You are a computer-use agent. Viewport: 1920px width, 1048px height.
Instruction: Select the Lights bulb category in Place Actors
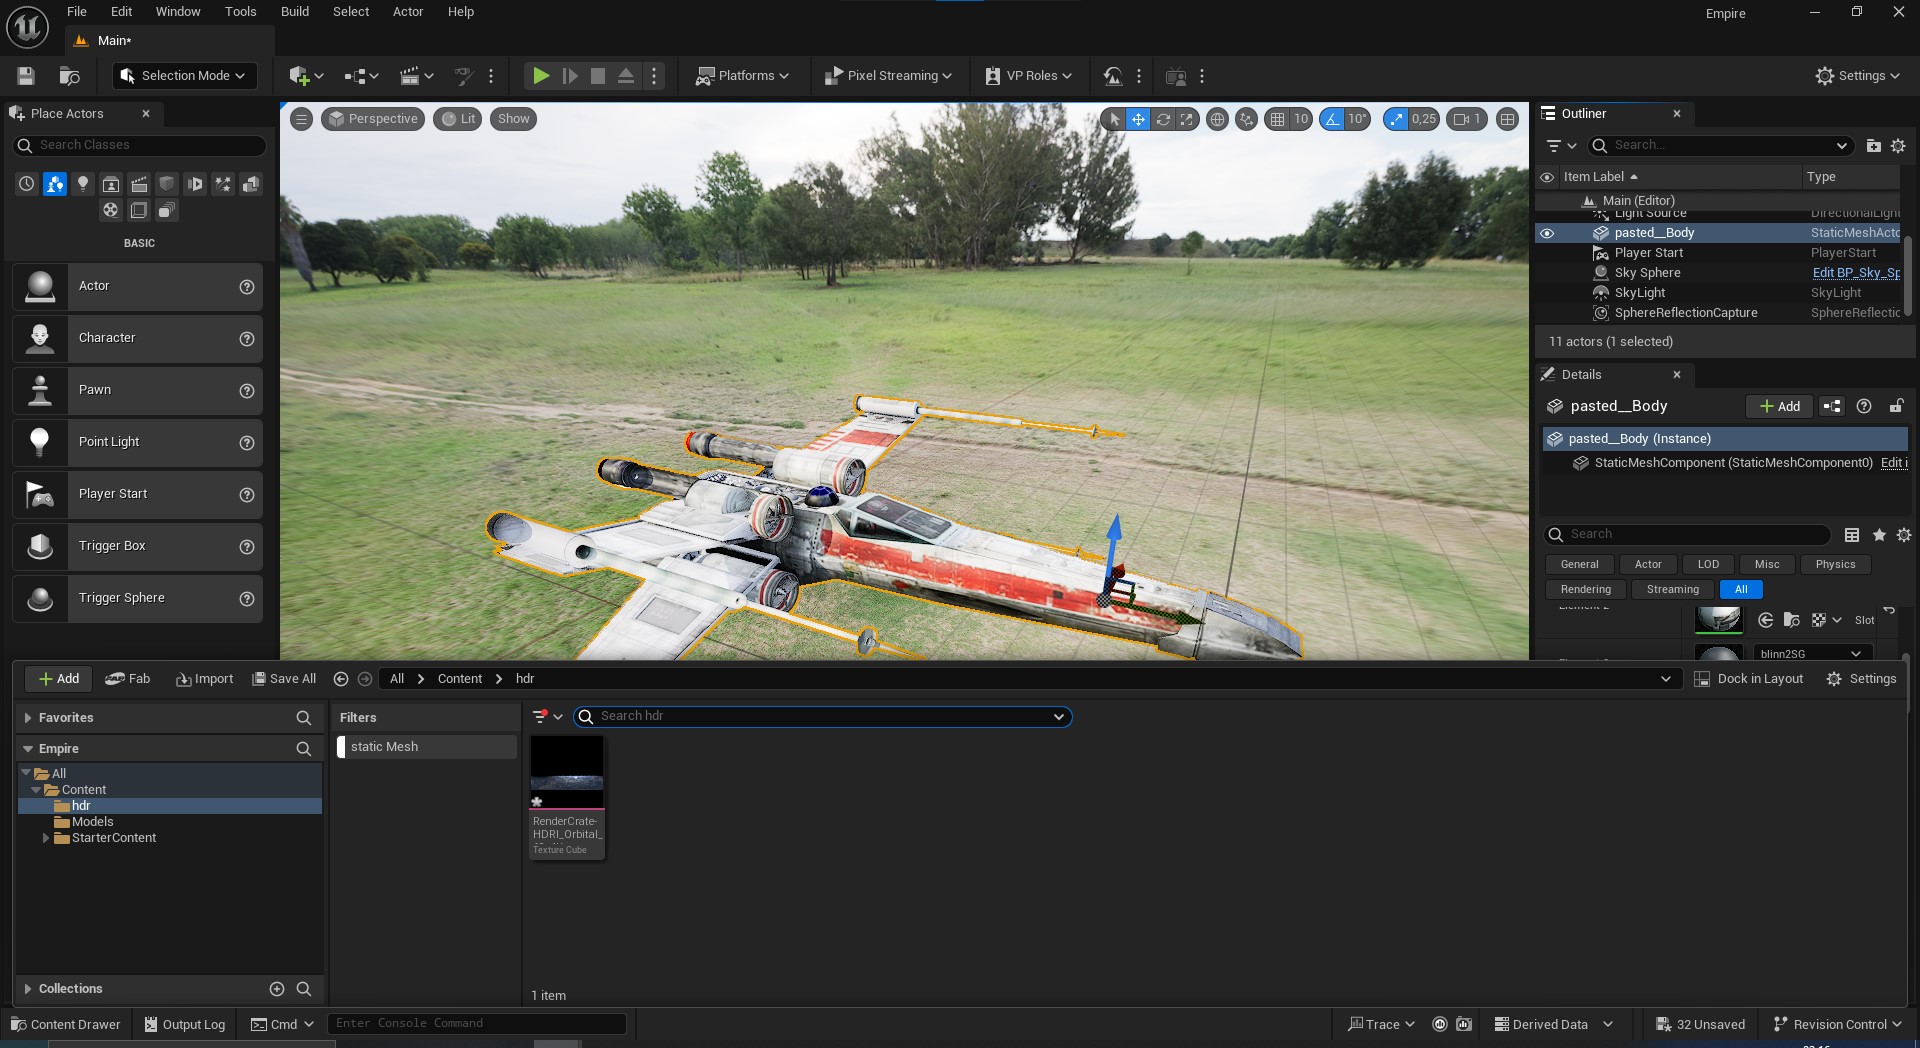[83, 184]
